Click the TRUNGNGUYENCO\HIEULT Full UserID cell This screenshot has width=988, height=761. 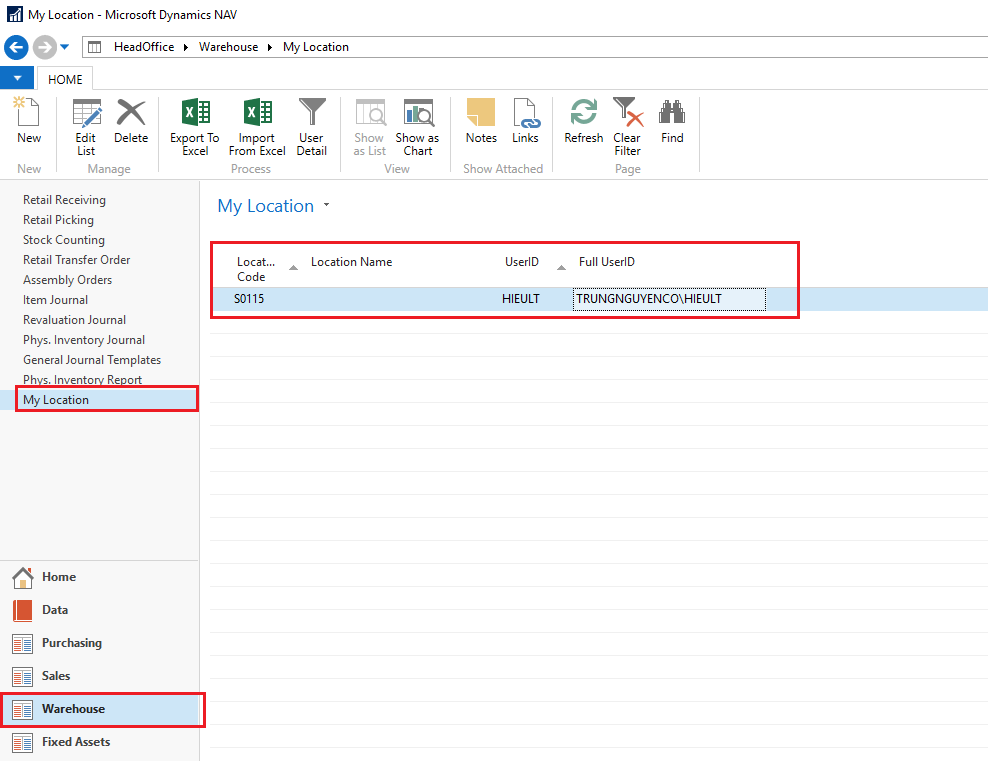click(x=669, y=299)
